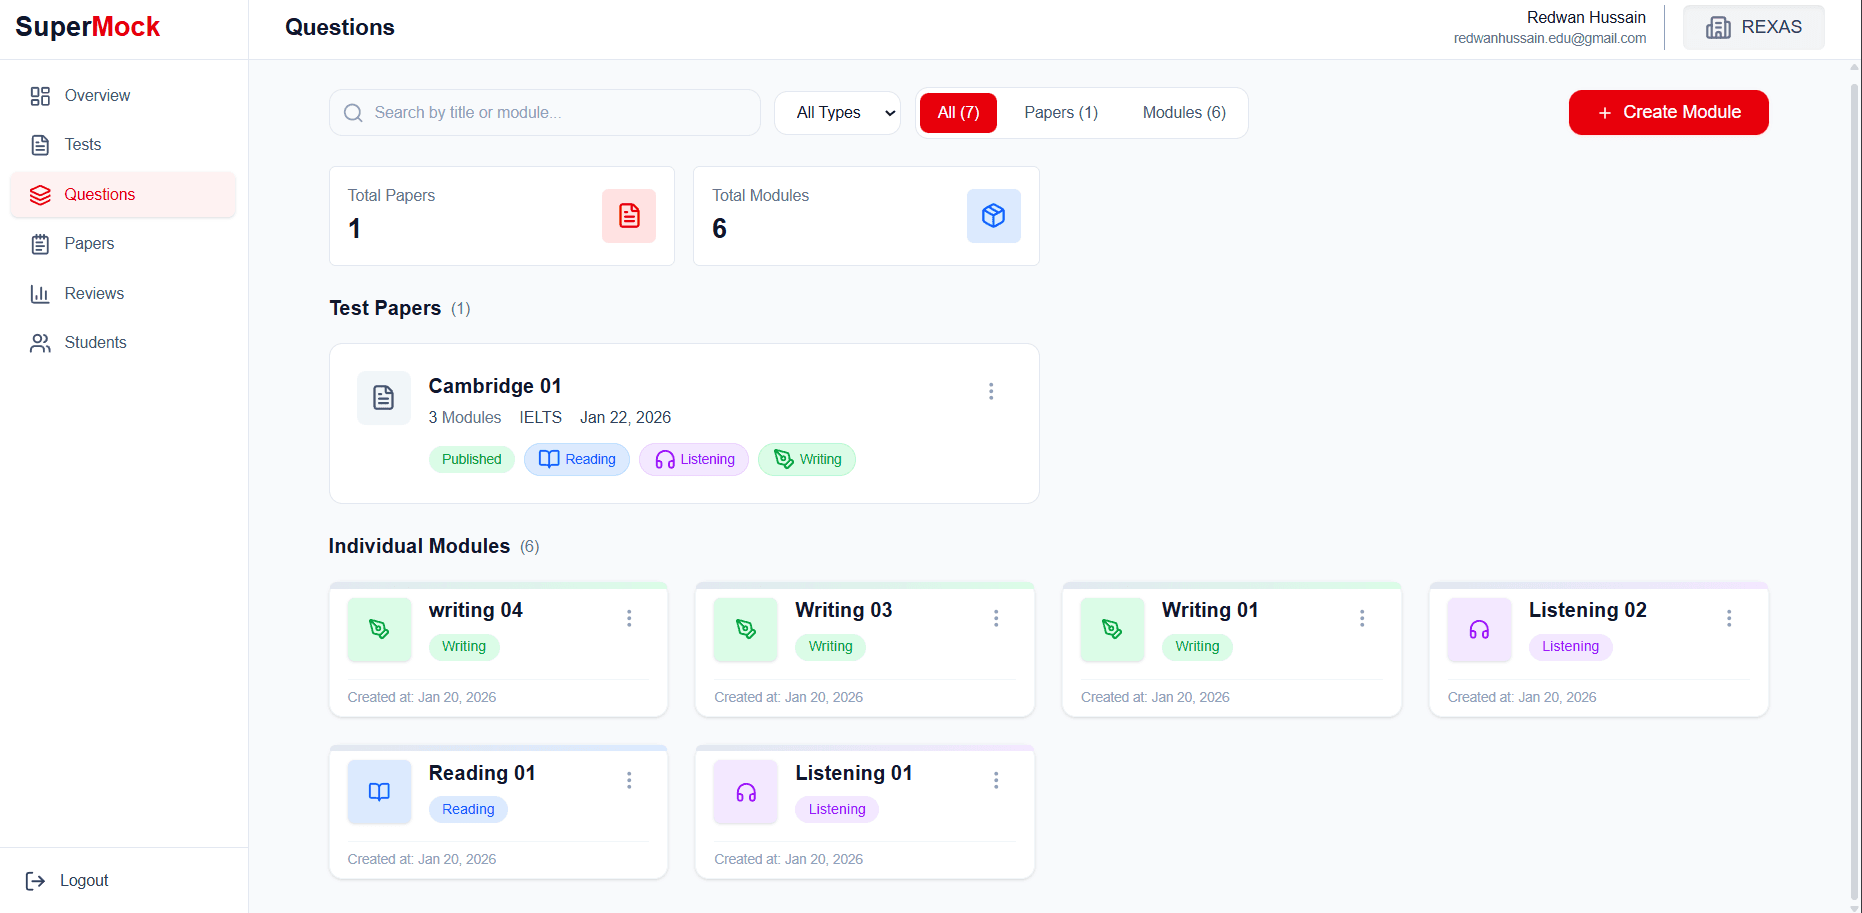Viewport: 1862px width, 913px height.
Task: Click the Total Modules cube icon
Action: 993,215
